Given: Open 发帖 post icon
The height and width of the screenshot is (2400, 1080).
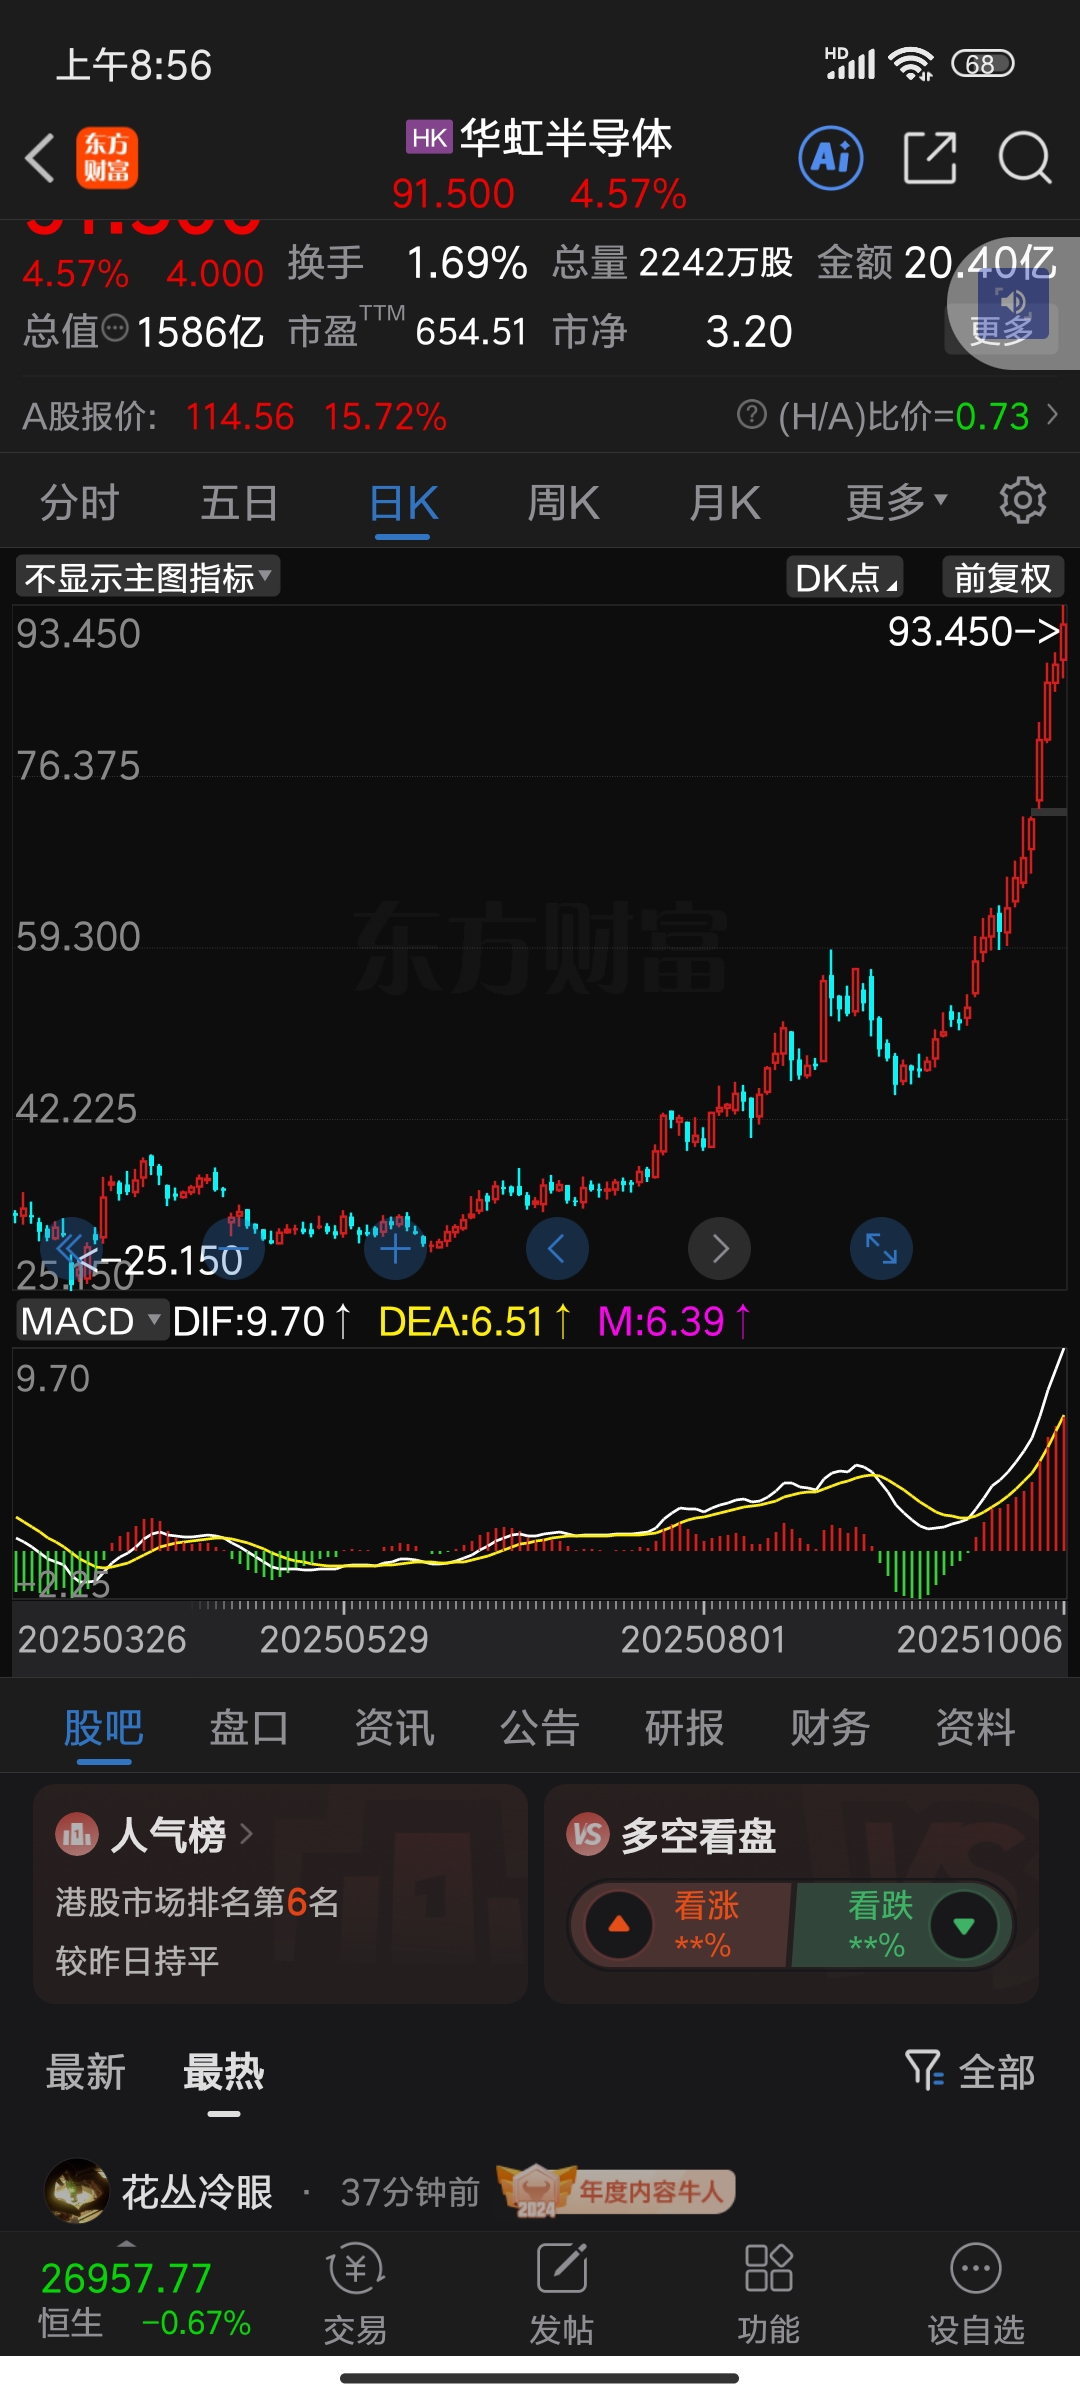Looking at the screenshot, I should click(x=561, y=2295).
